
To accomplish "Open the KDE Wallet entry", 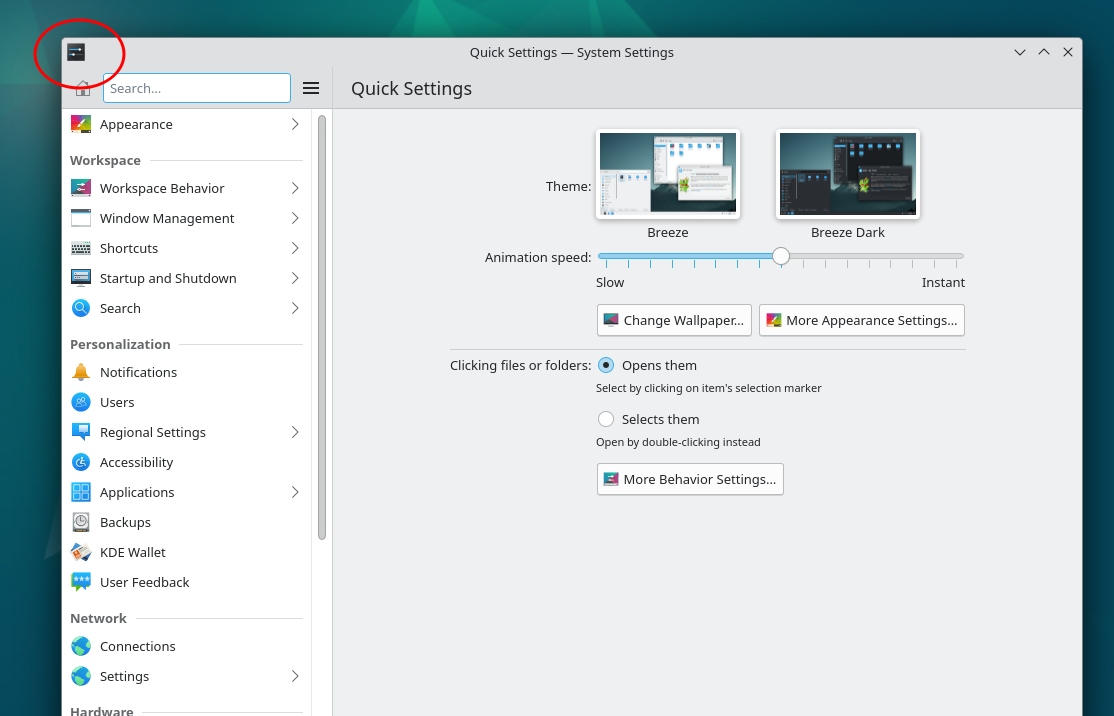I will coord(187,552).
